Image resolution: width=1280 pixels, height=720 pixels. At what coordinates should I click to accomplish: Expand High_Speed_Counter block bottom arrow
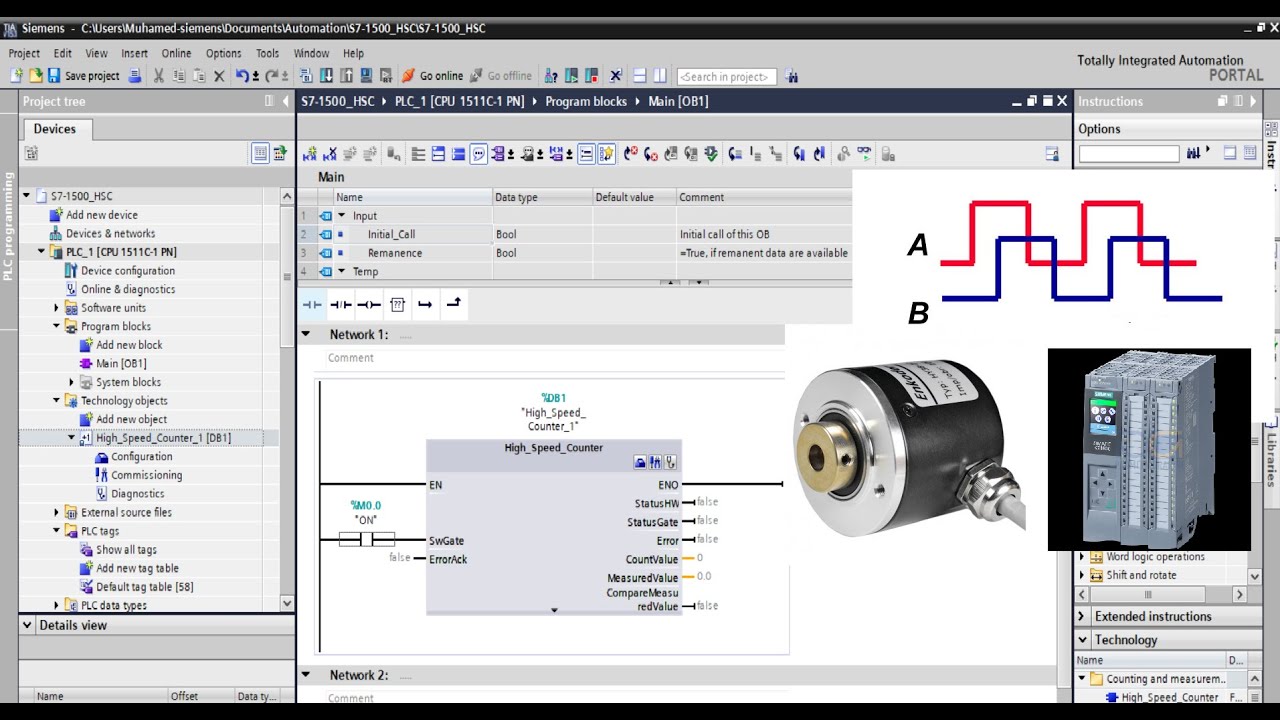[x=554, y=610]
